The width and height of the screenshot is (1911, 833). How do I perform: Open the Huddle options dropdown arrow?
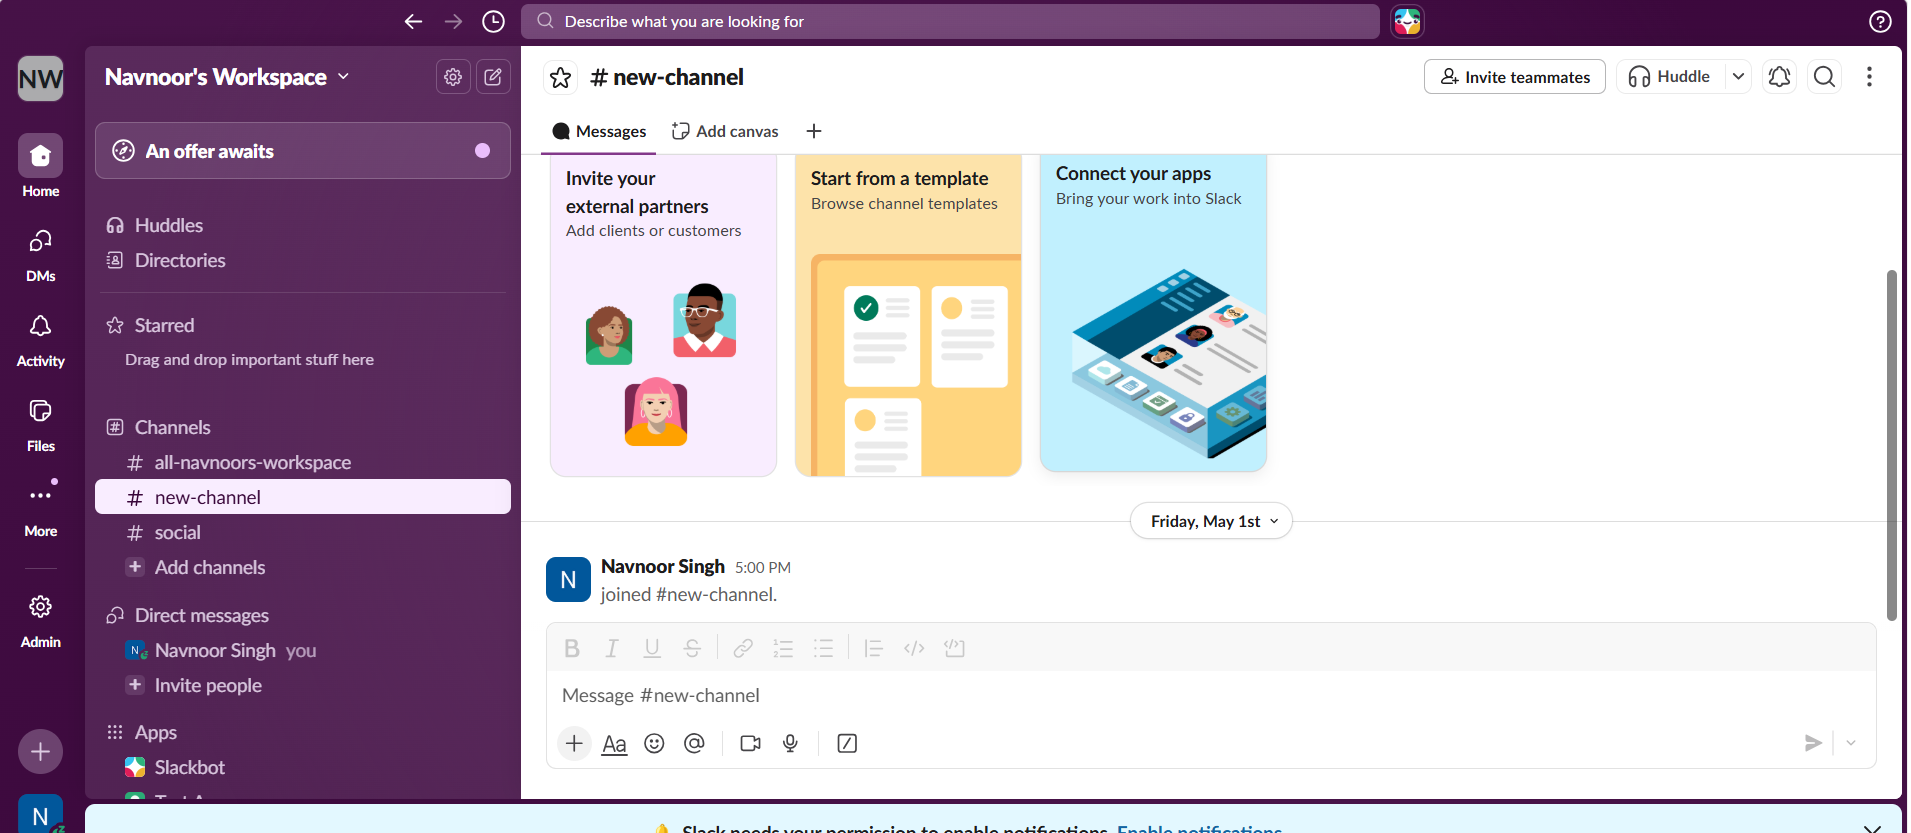[x=1738, y=77]
